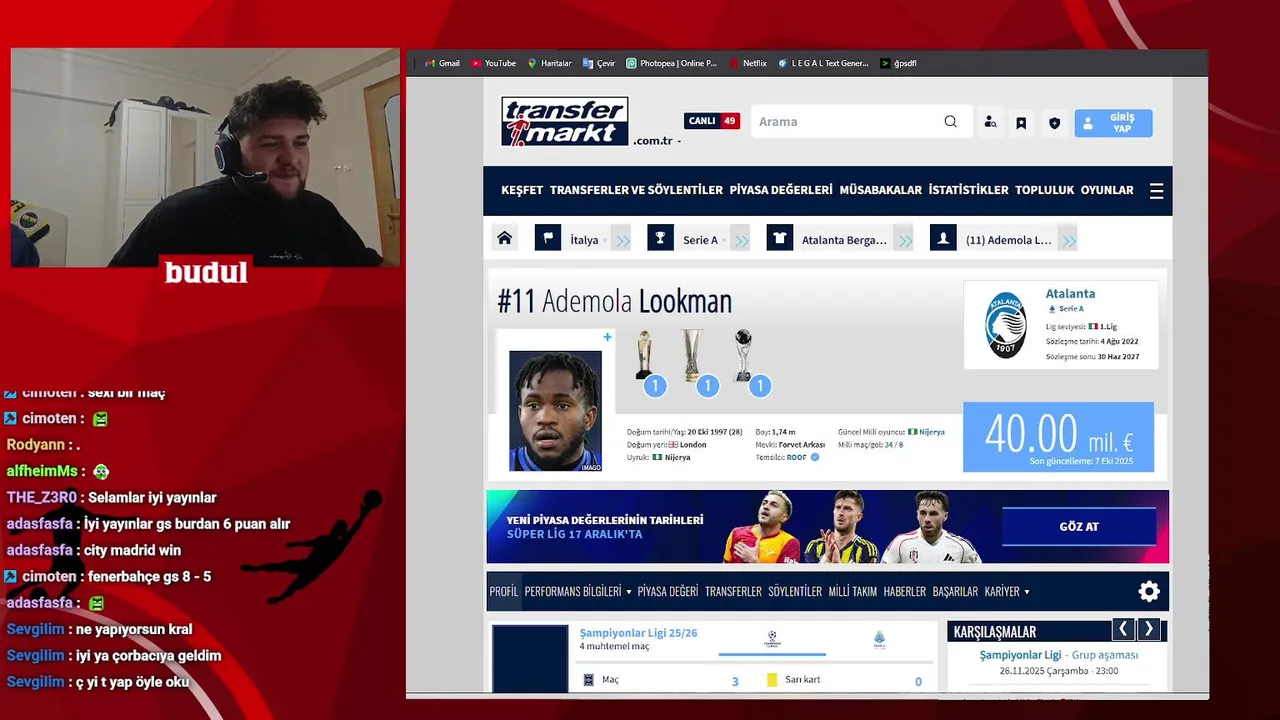The height and width of the screenshot is (720, 1280).
Task: Click the shield icon in header
Action: pyautogui.click(x=1054, y=123)
